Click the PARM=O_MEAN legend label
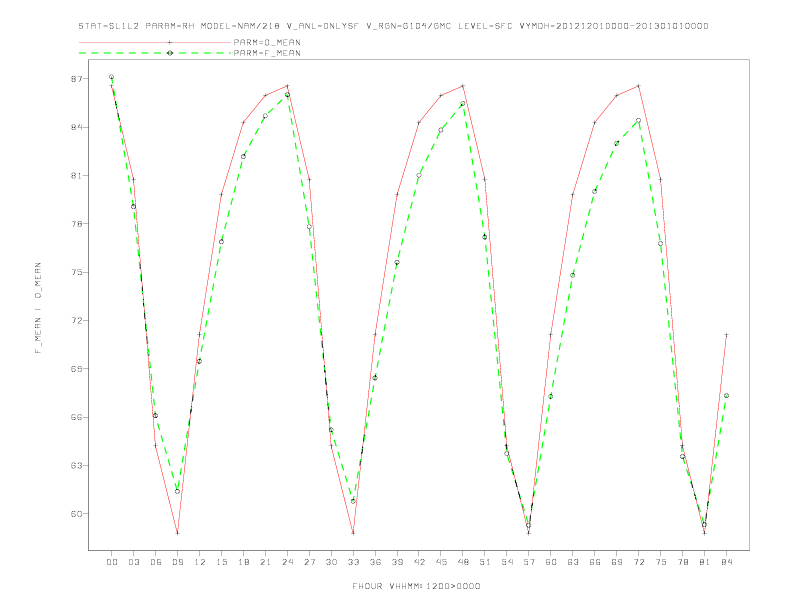 coord(267,42)
